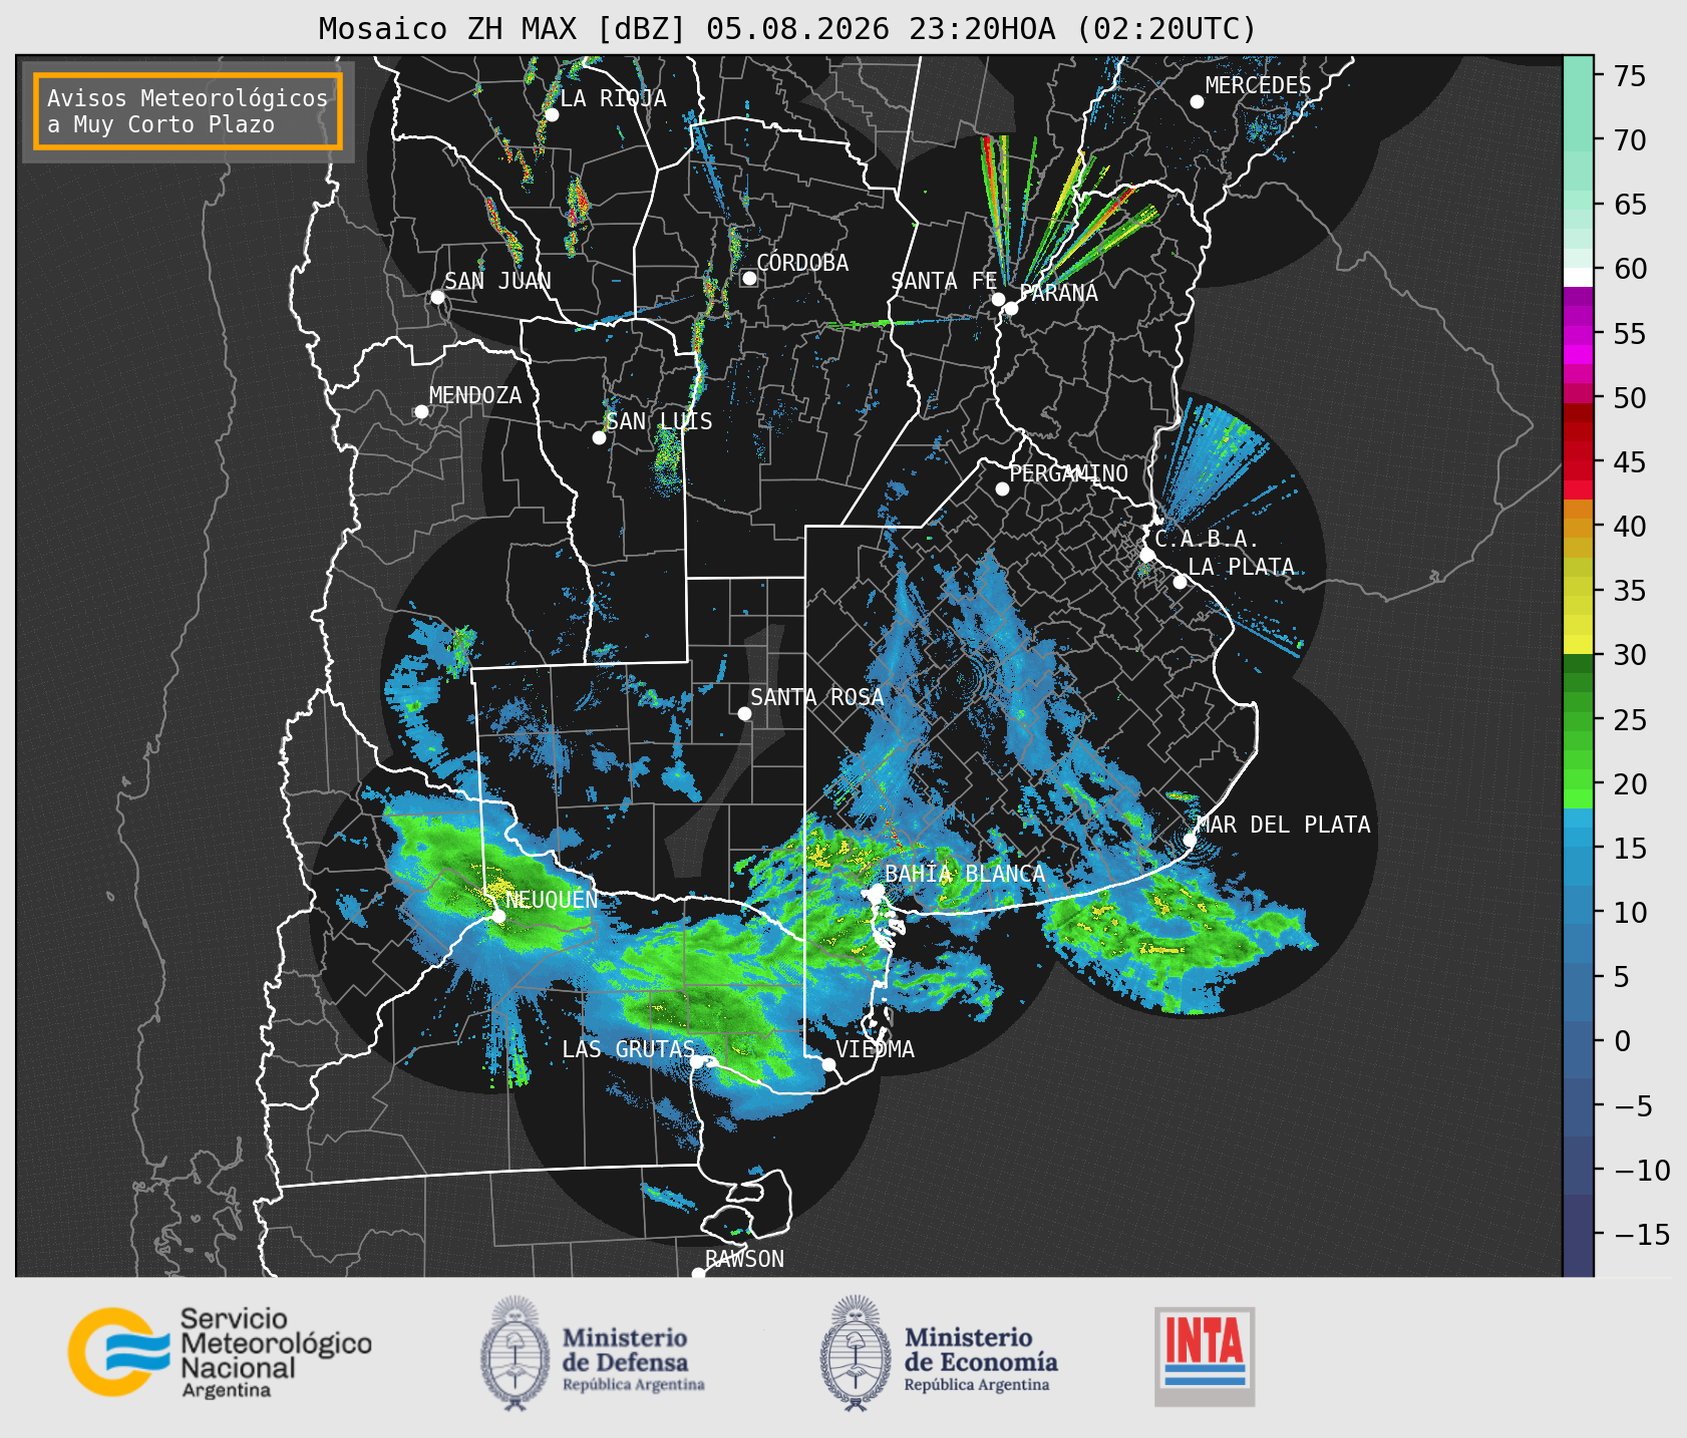Select the Bahía Blanca city marker
Screen dimensions: 1687x1438
click(x=877, y=890)
